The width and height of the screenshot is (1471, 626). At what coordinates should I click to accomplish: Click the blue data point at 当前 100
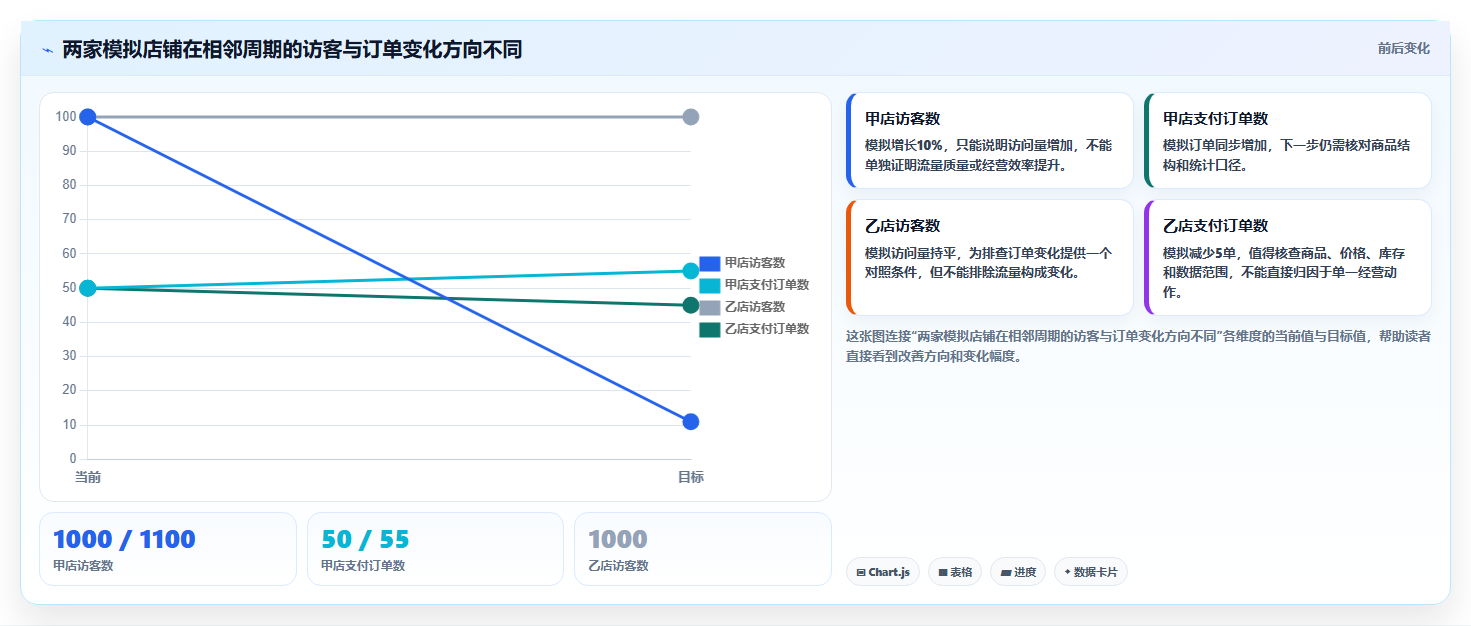point(88,117)
